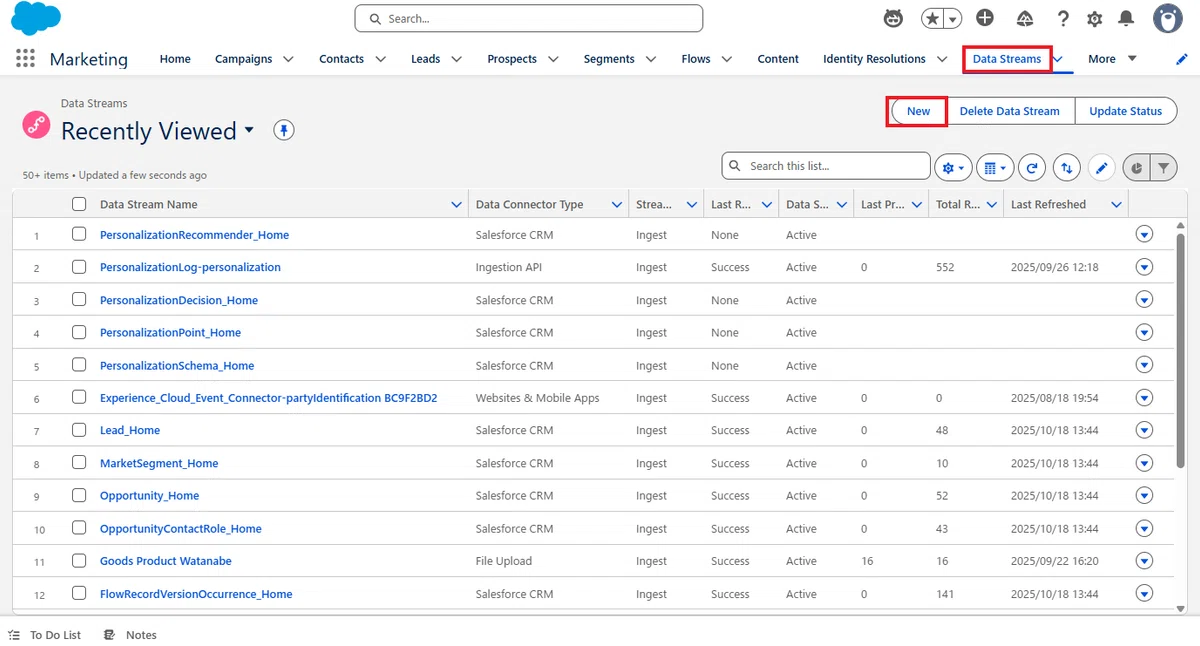Select the Lead_Home row checkbox

coord(79,430)
